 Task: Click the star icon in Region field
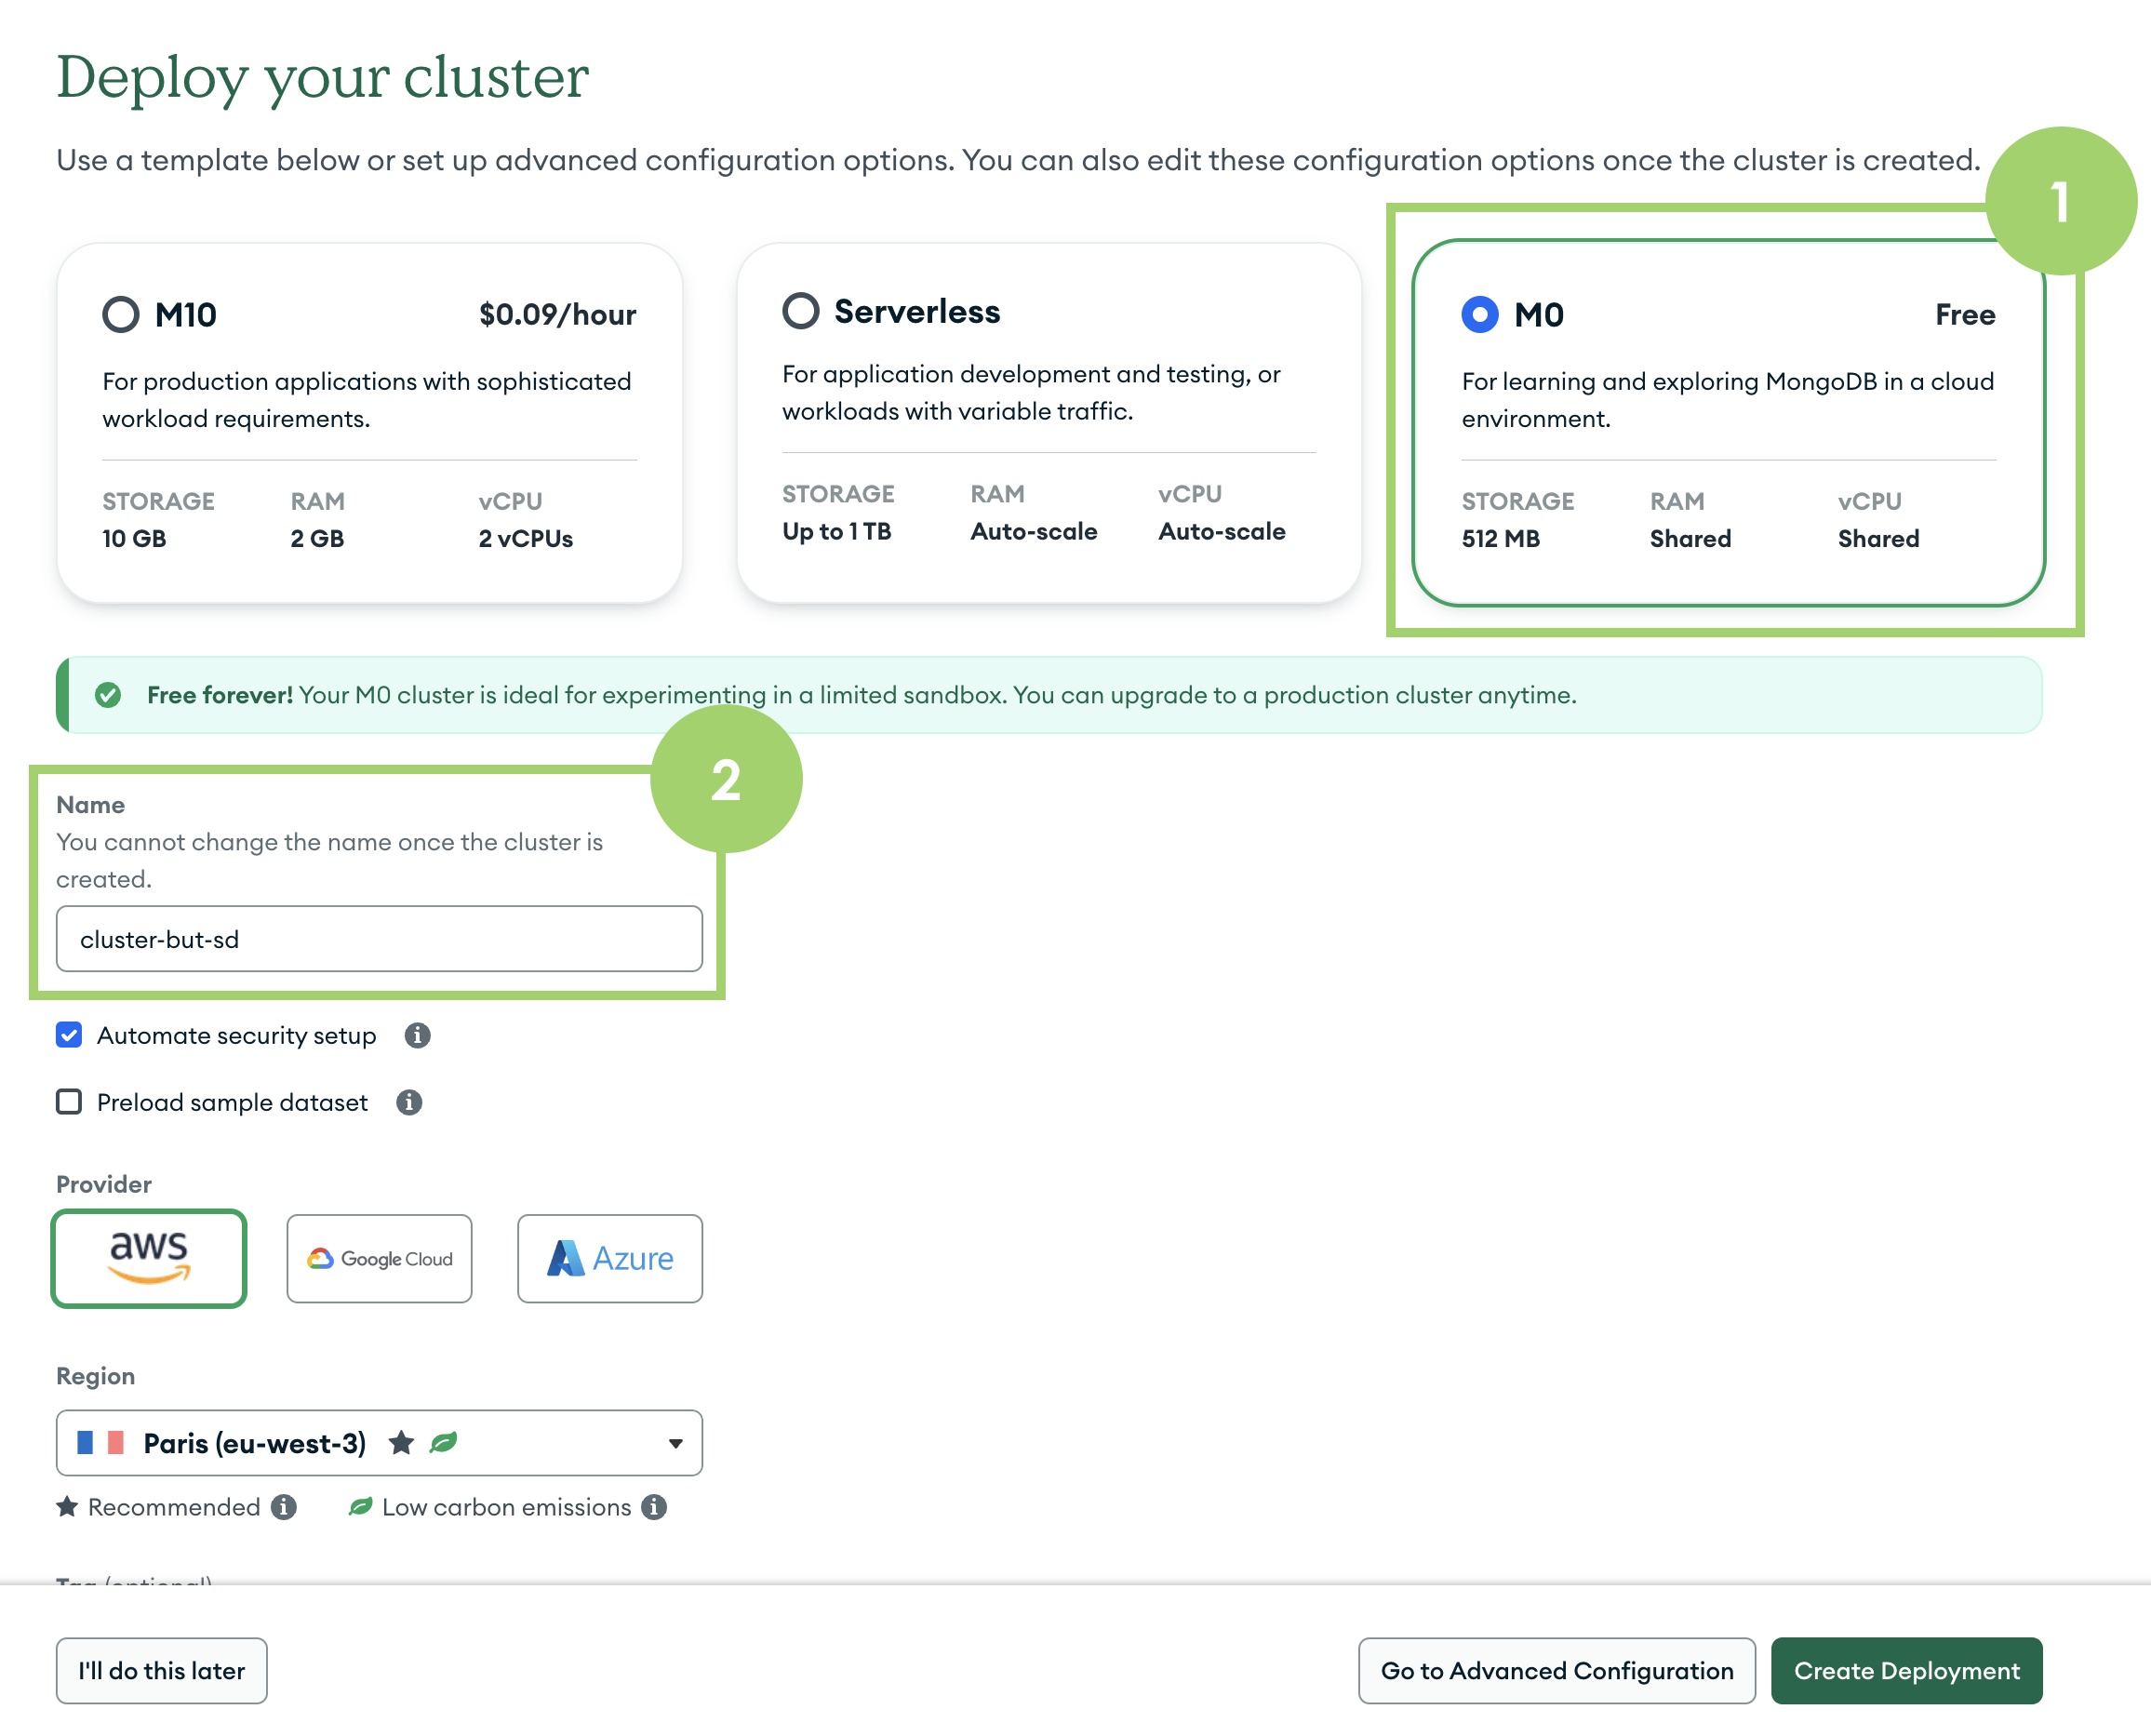401,1442
